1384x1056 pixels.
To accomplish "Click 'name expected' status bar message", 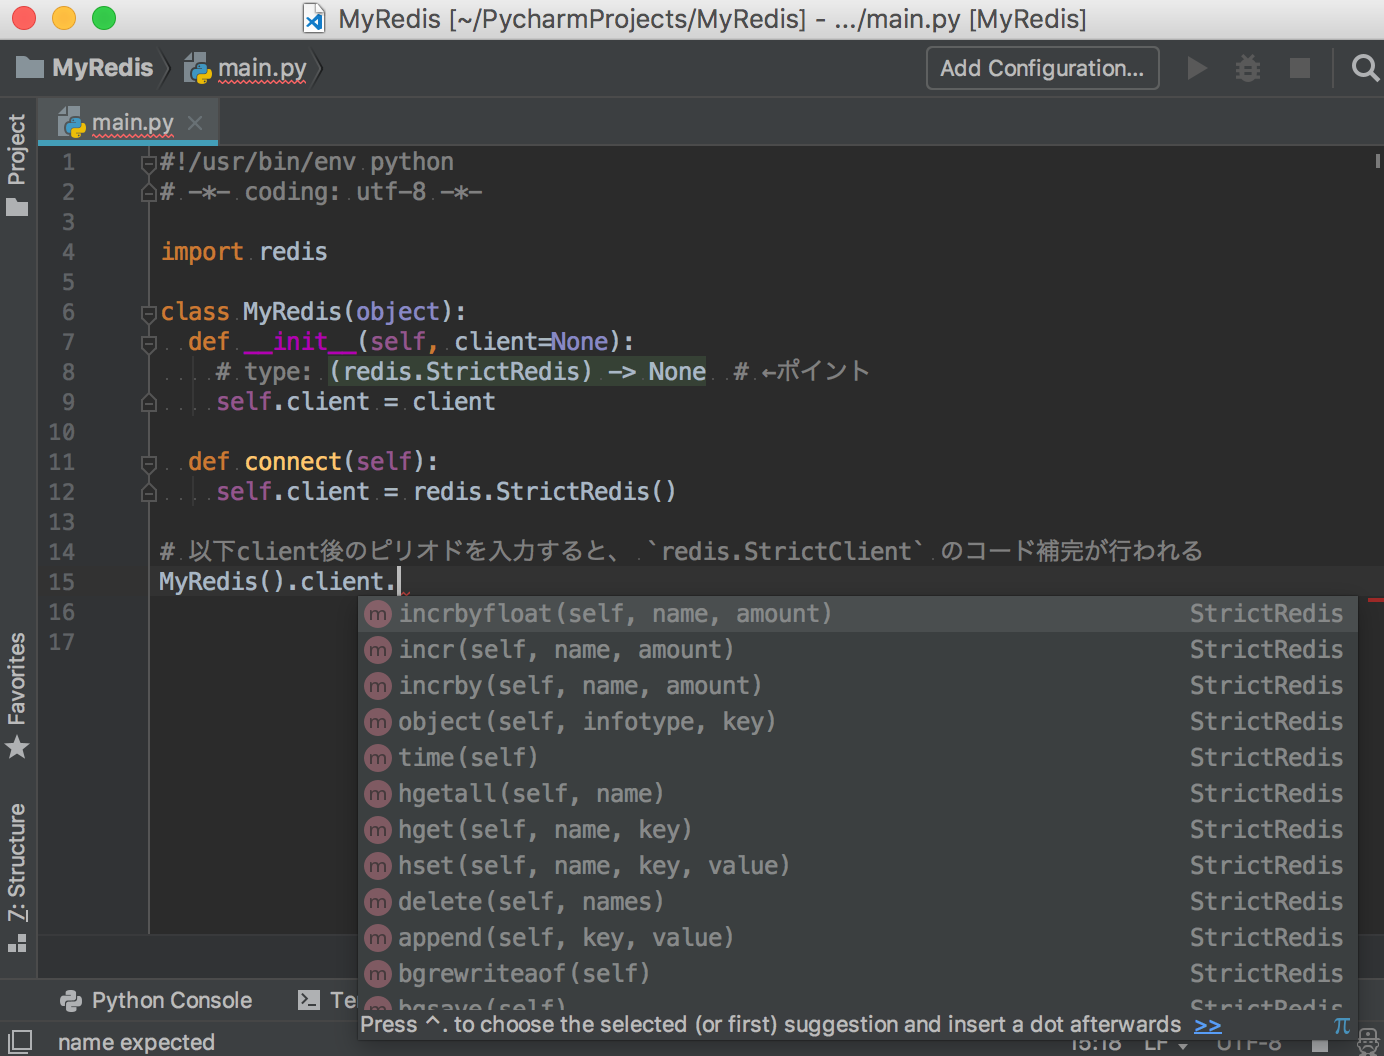I will (136, 1042).
